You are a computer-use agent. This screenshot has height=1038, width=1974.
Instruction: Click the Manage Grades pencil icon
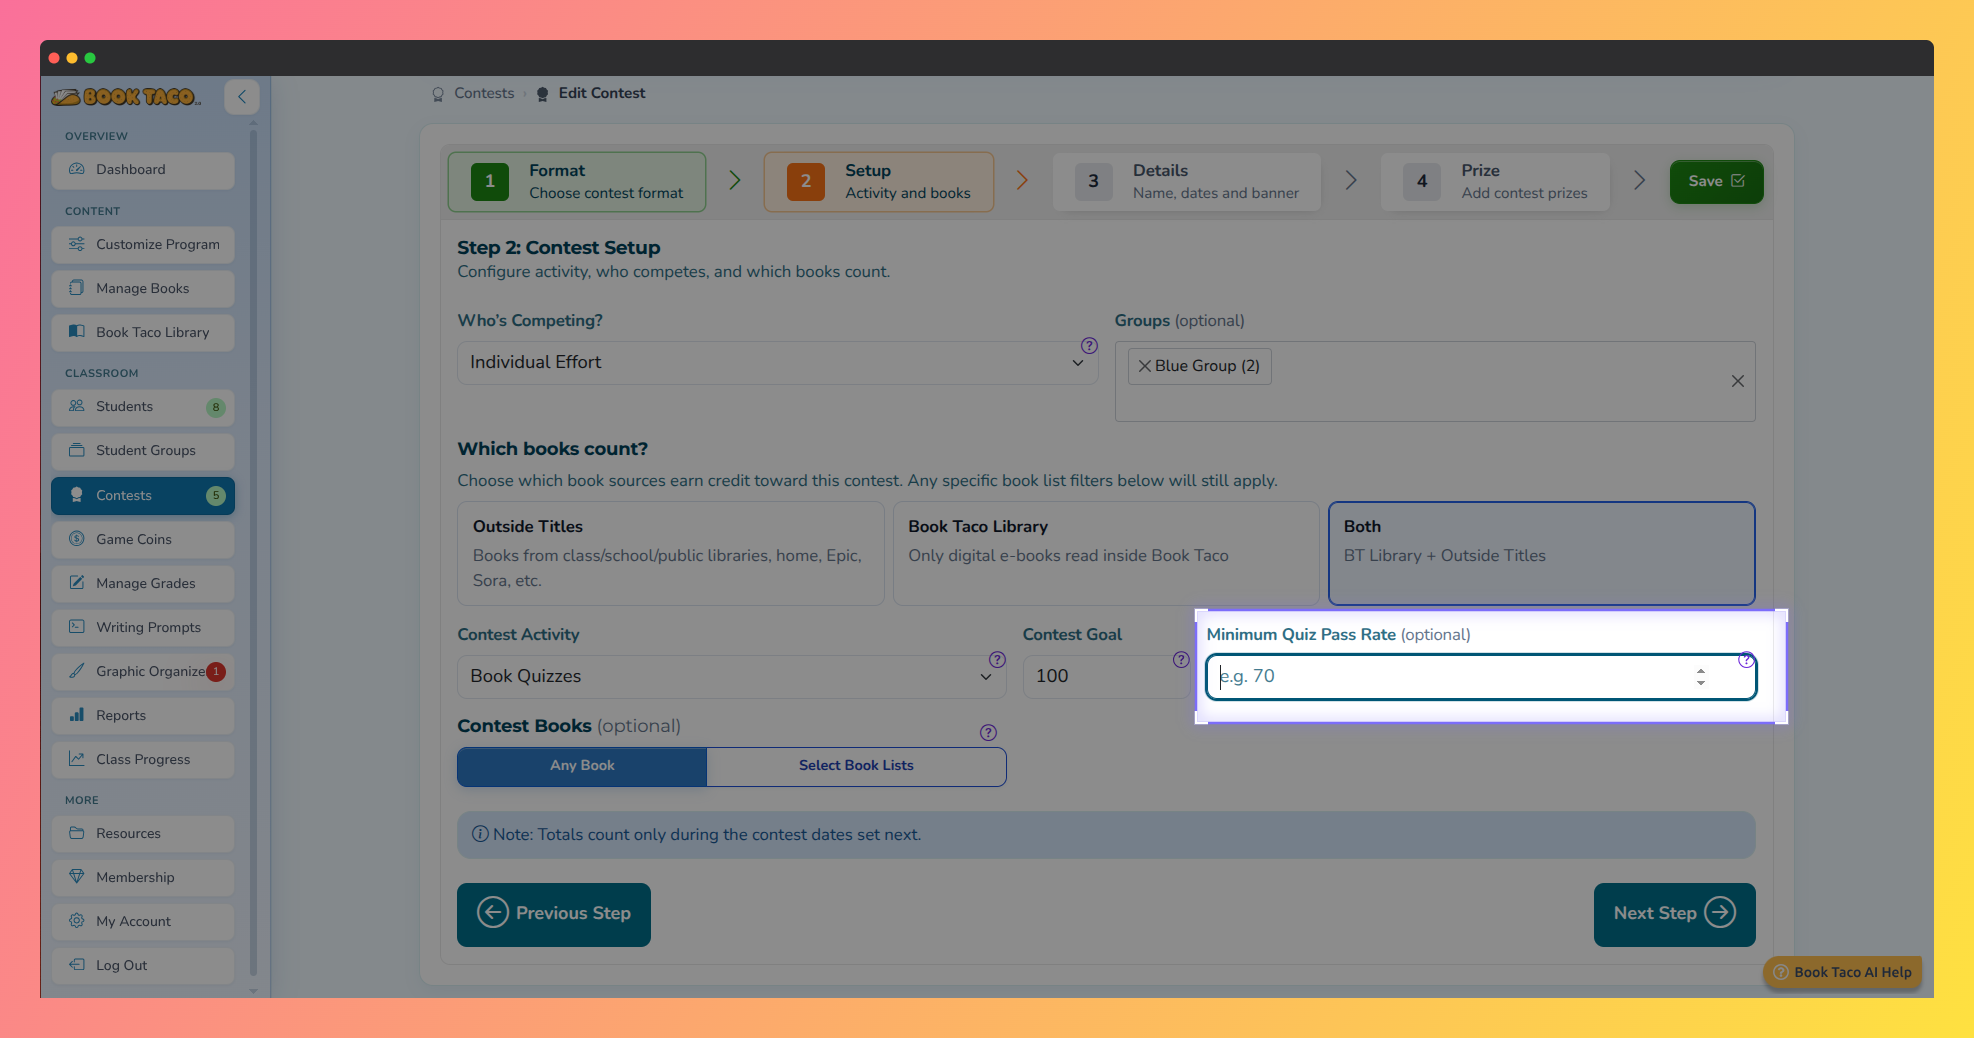77,583
